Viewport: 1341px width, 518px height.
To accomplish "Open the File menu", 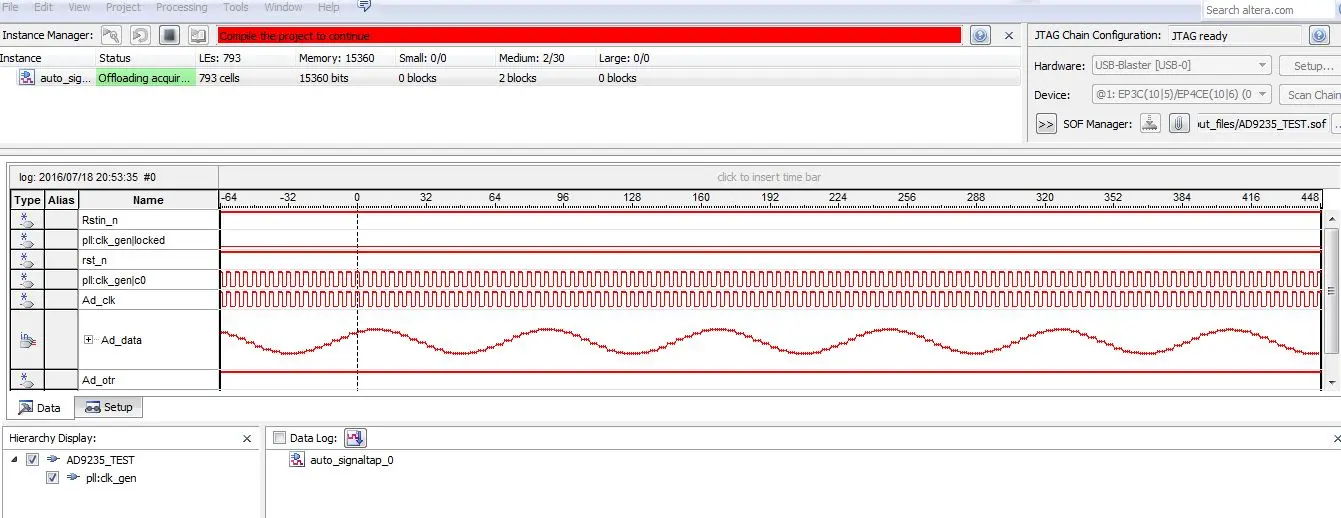I will [x=11, y=7].
